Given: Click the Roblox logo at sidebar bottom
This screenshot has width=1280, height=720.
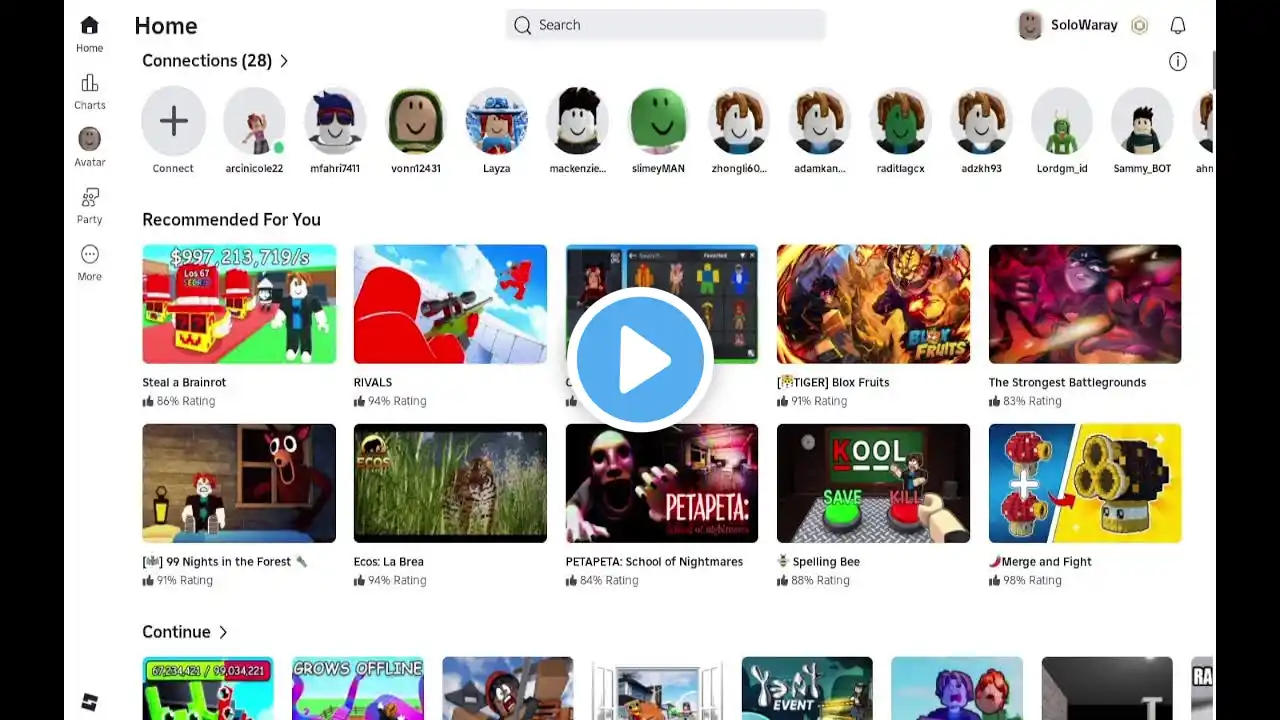Looking at the screenshot, I should [x=89, y=702].
